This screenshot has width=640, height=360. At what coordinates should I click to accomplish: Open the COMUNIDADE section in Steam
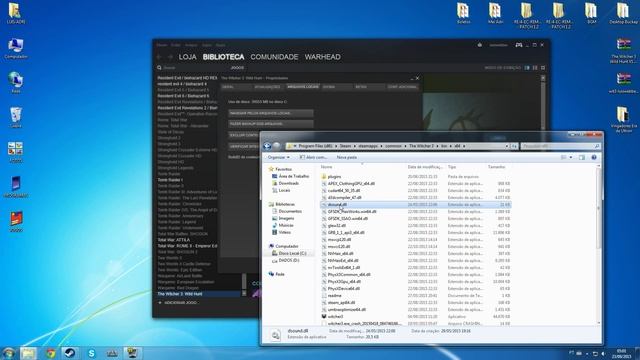274,57
